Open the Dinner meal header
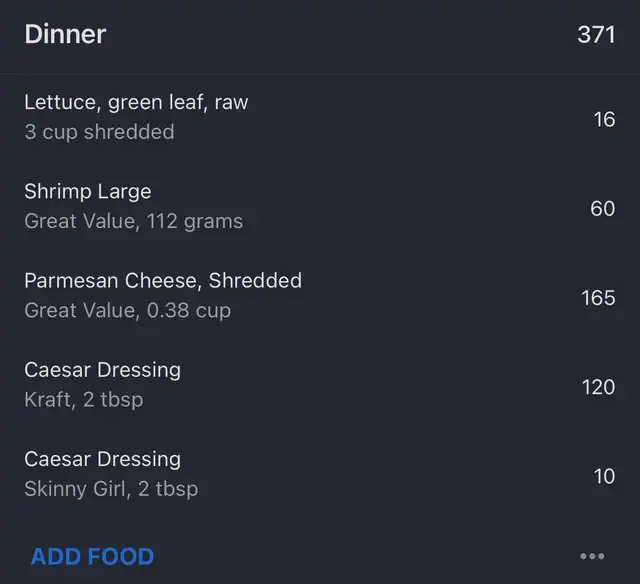Viewport: 640px width, 584px height. click(x=320, y=34)
